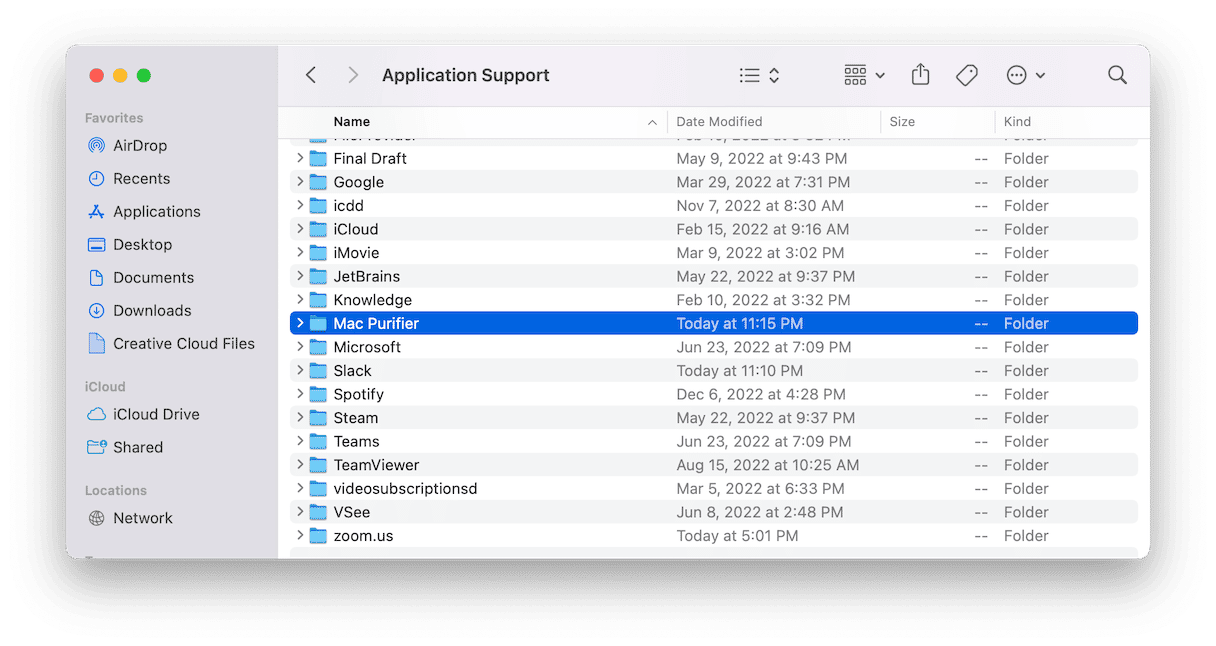Expand the Slack folder

click(x=299, y=370)
